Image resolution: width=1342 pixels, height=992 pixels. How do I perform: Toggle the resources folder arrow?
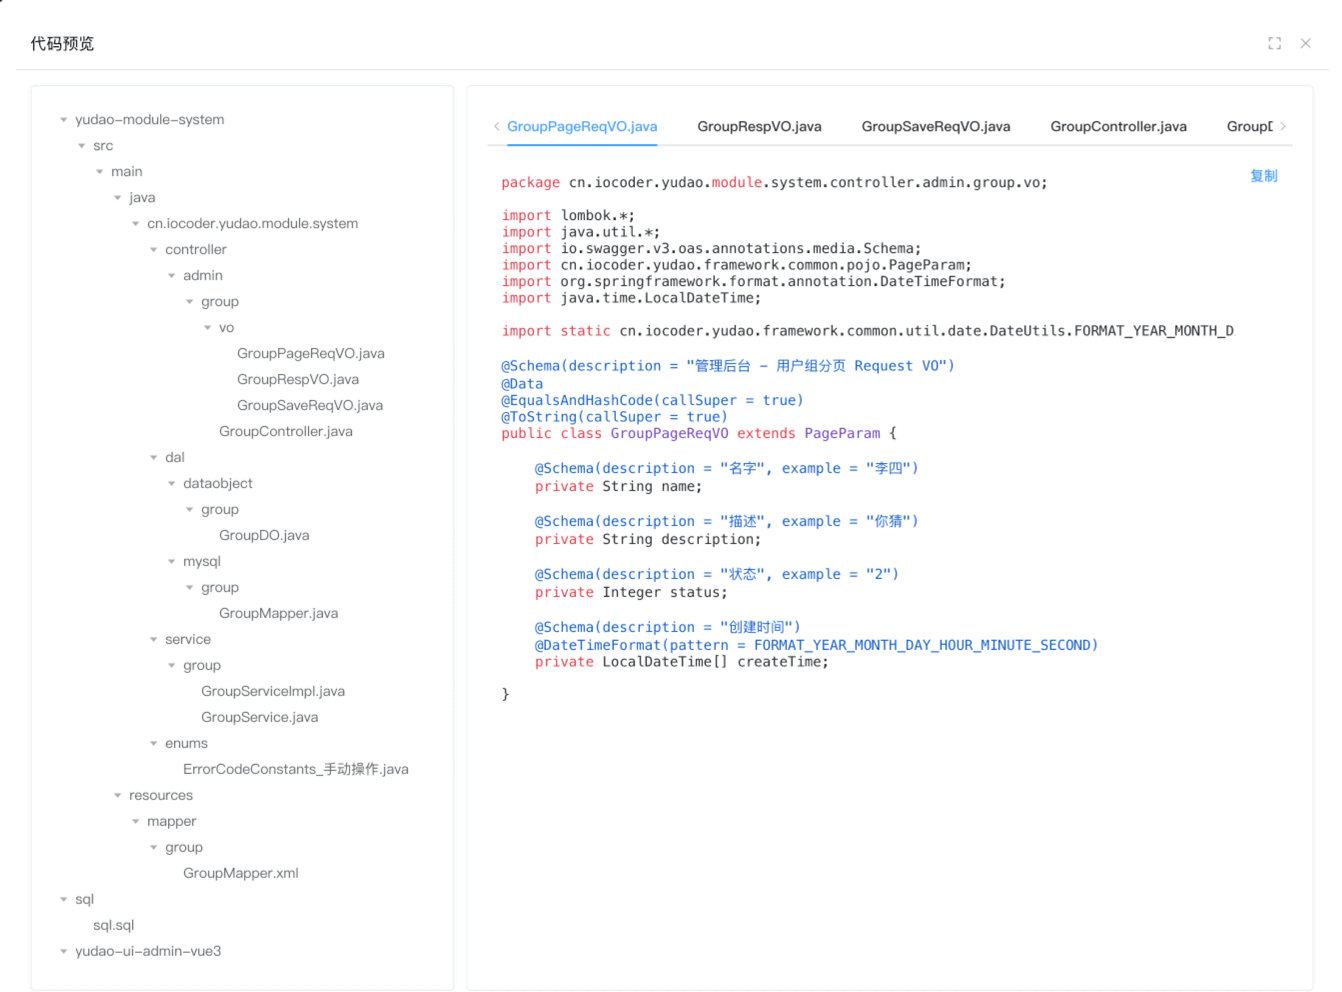[118, 796]
